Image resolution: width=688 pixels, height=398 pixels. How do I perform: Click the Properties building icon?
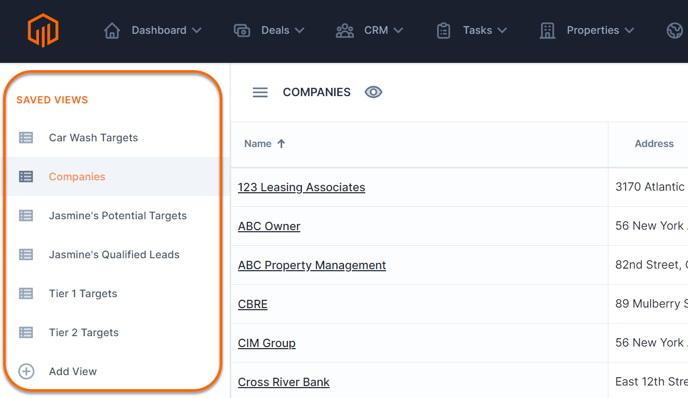[547, 30]
